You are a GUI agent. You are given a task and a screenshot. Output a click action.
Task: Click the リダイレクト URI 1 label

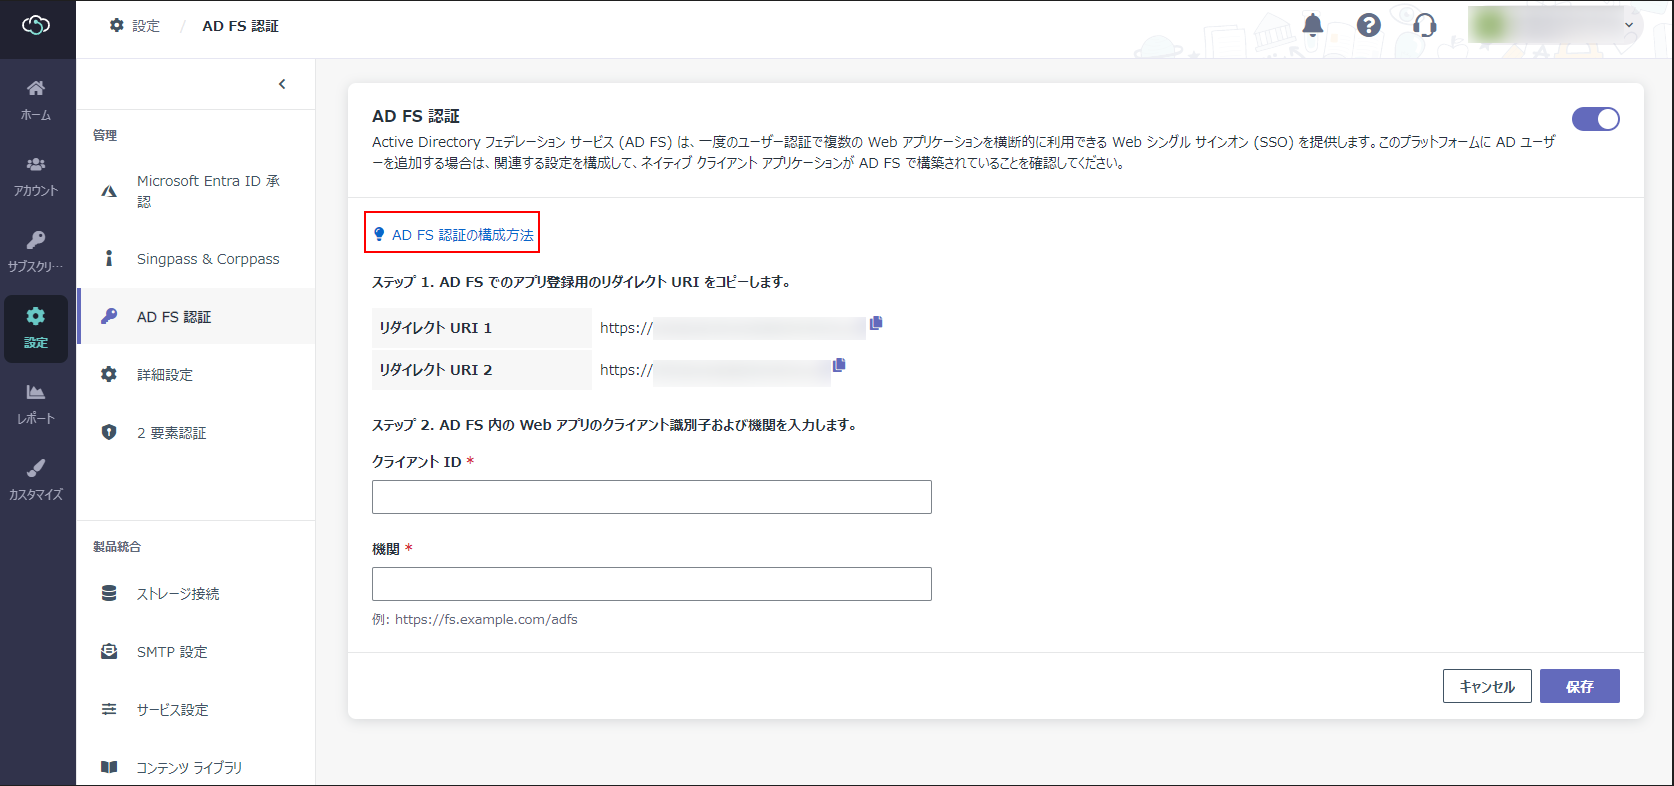435,328
